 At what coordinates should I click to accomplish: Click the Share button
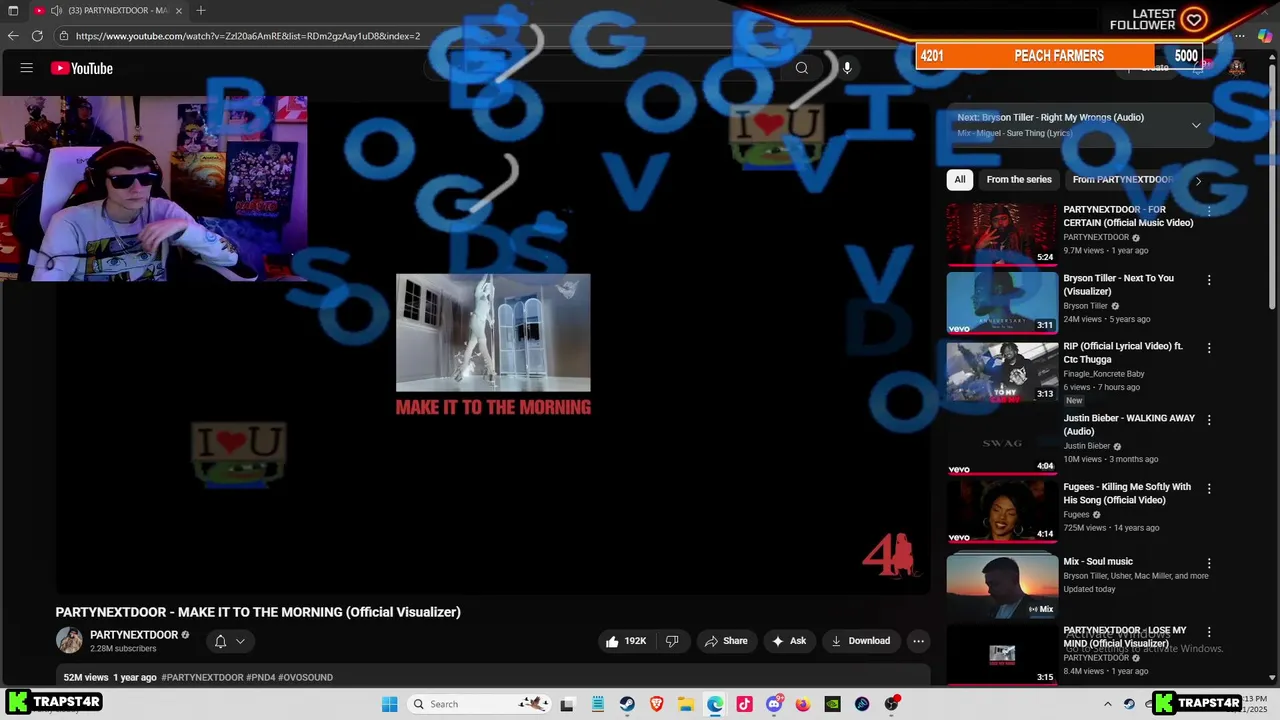pyautogui.click(x=726, y=641)
